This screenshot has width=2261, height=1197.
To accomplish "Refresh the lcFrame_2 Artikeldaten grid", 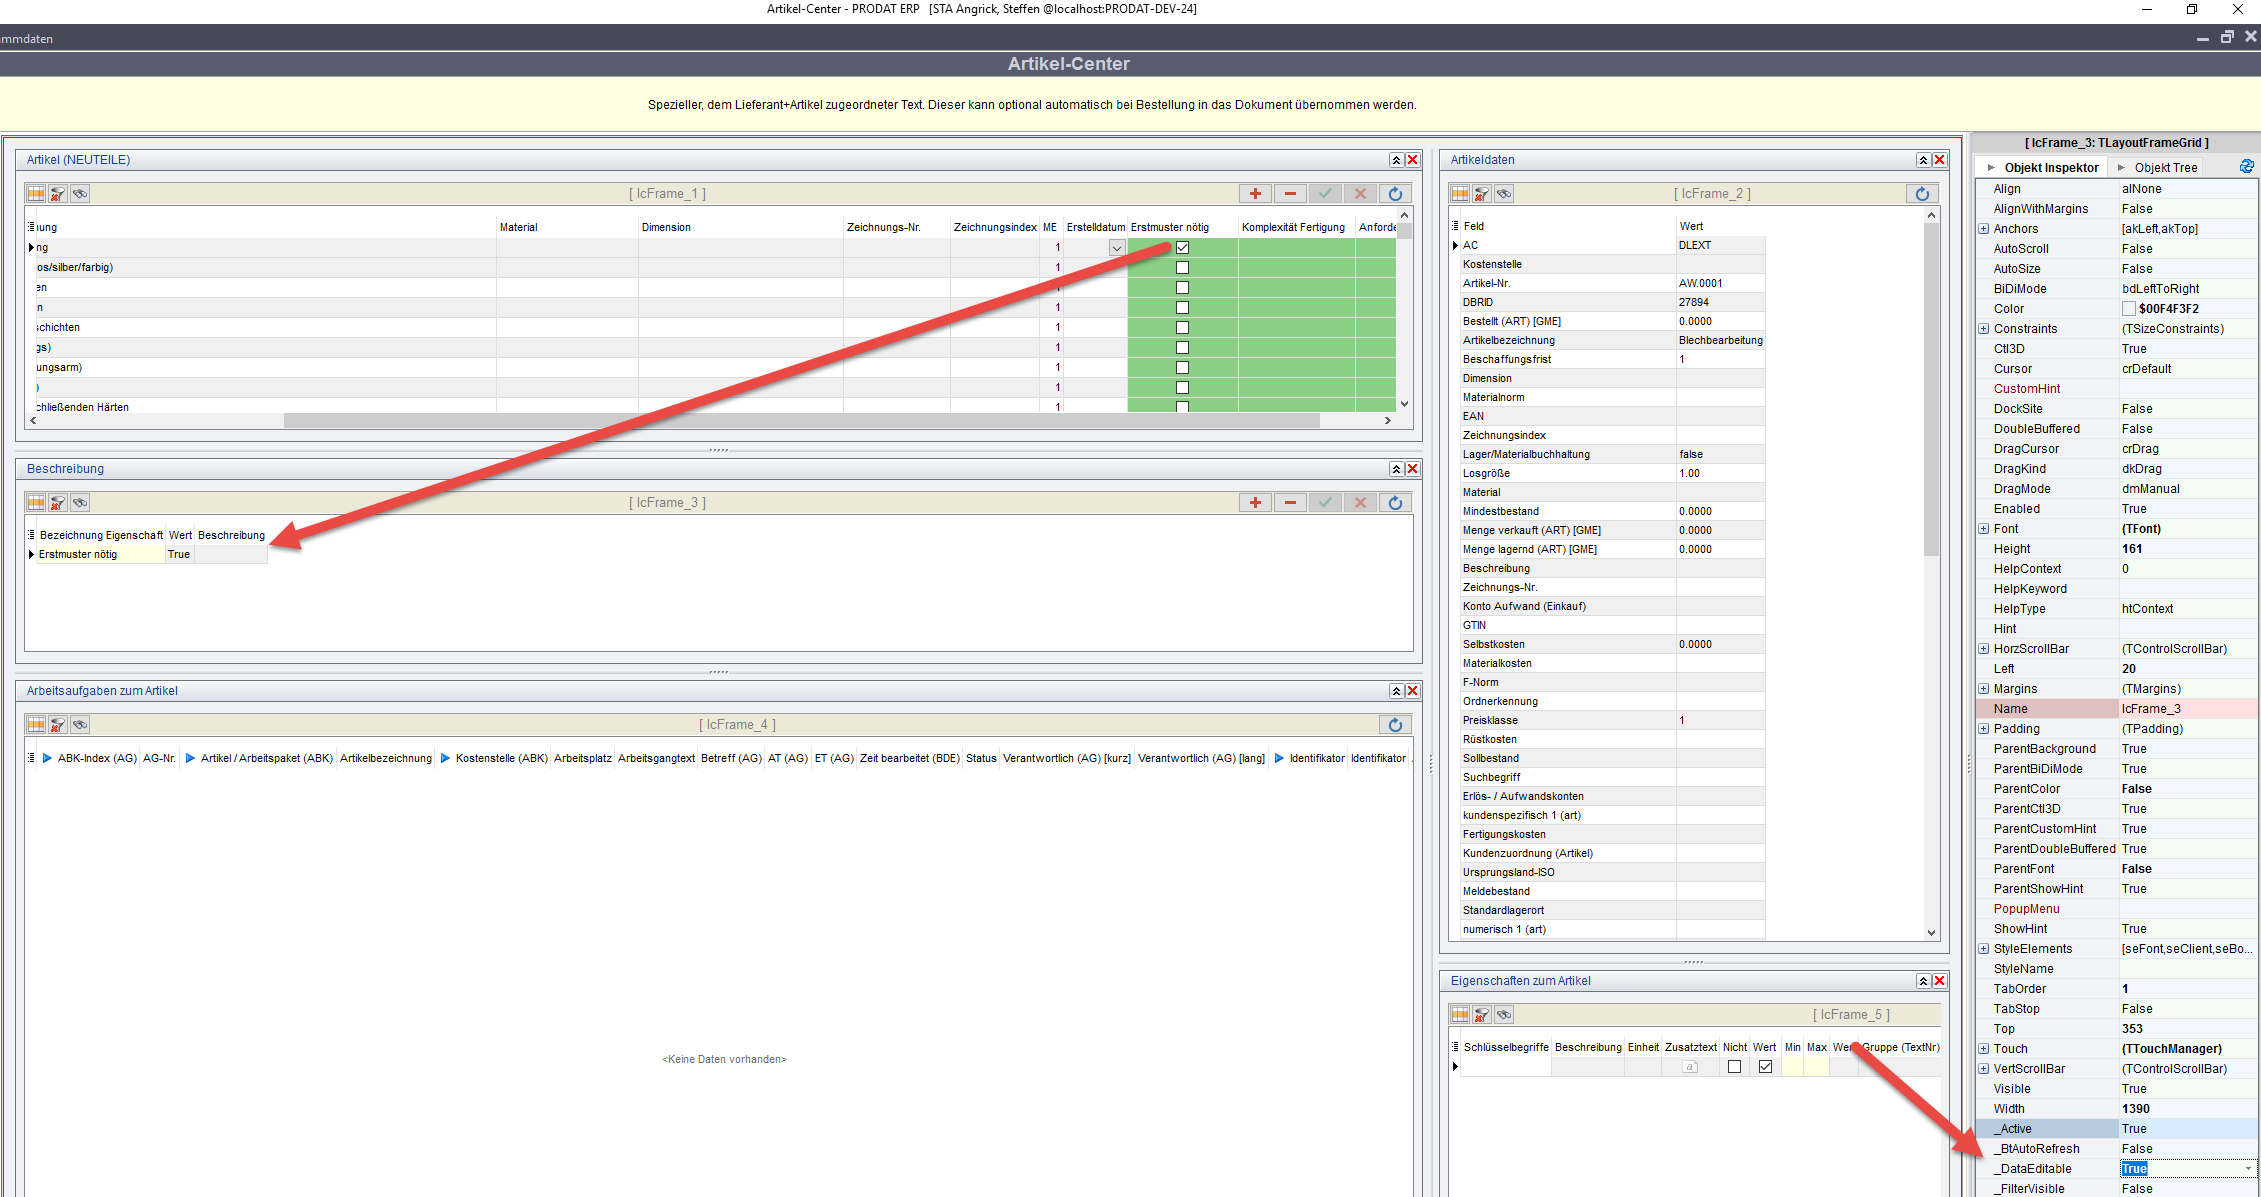I will pos(1922,194).
